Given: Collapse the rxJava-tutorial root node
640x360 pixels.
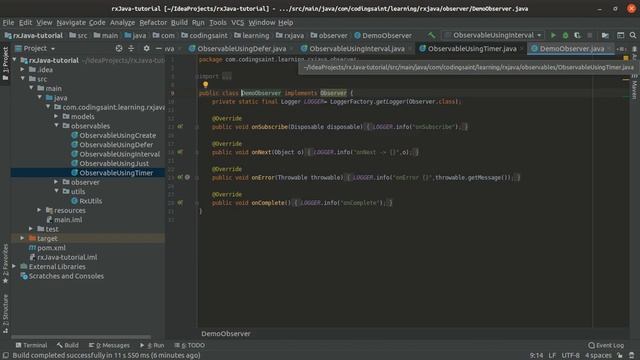Looking at the screenshot, I should [x=15, y=60].
